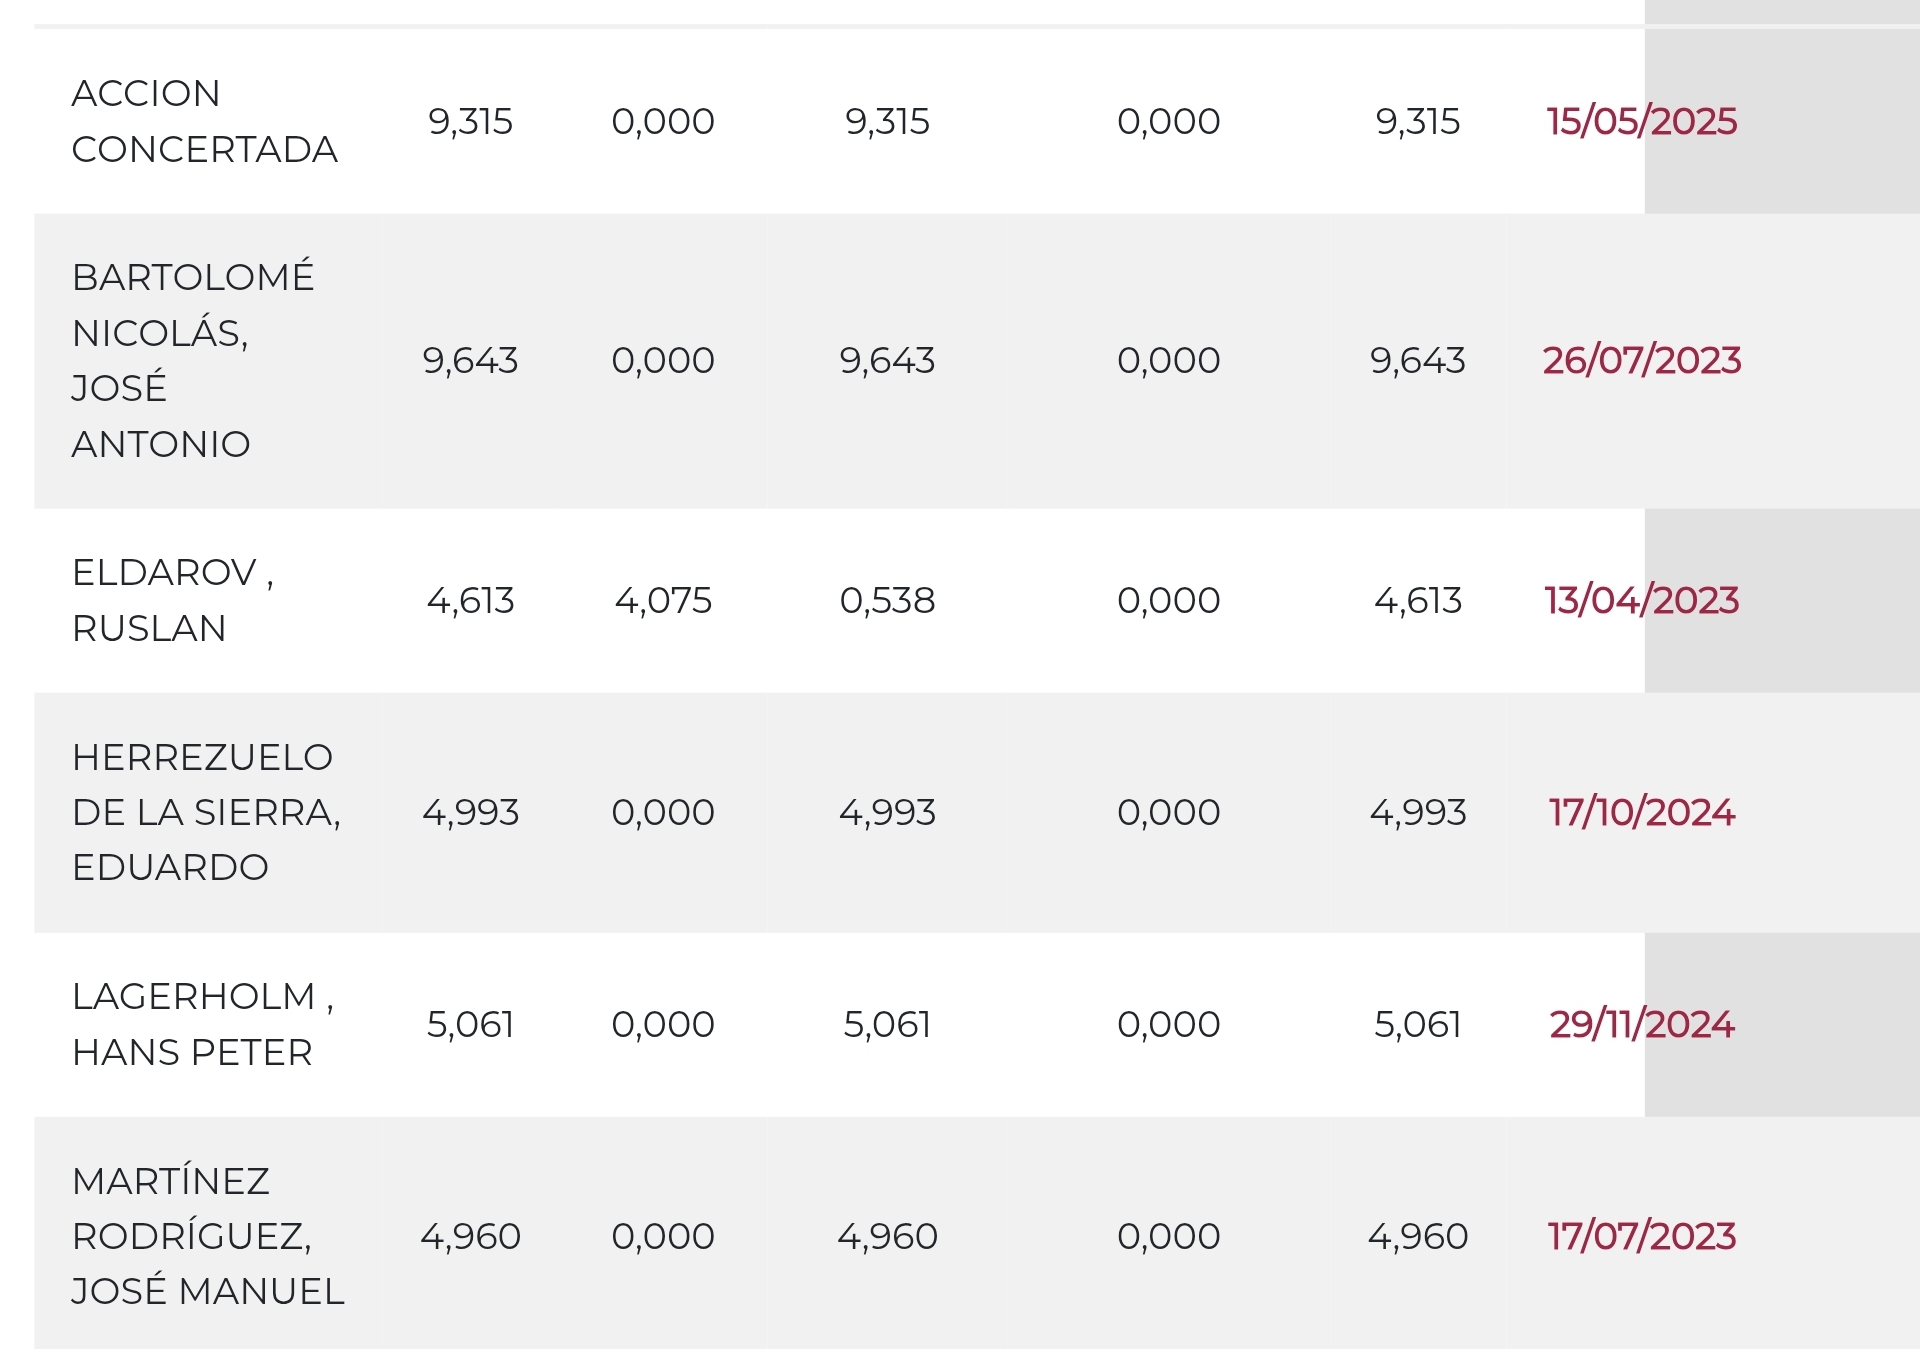Viewport: 1920px width, 1349px height.
Task: Open the 17/10/2024 date link
Action: click(1641, 812)
